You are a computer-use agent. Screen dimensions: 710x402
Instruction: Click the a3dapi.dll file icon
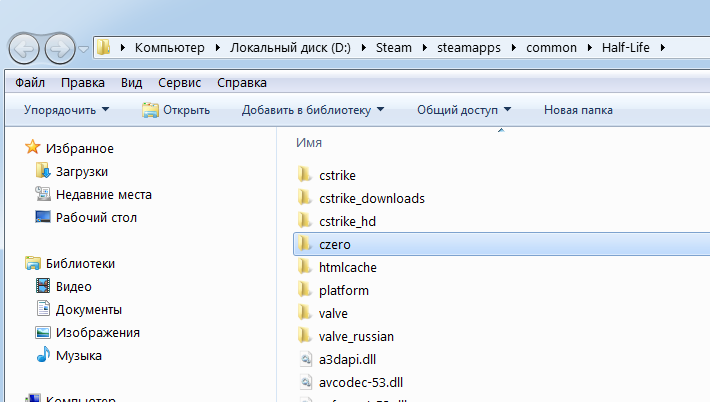click(x=306, y=359)
